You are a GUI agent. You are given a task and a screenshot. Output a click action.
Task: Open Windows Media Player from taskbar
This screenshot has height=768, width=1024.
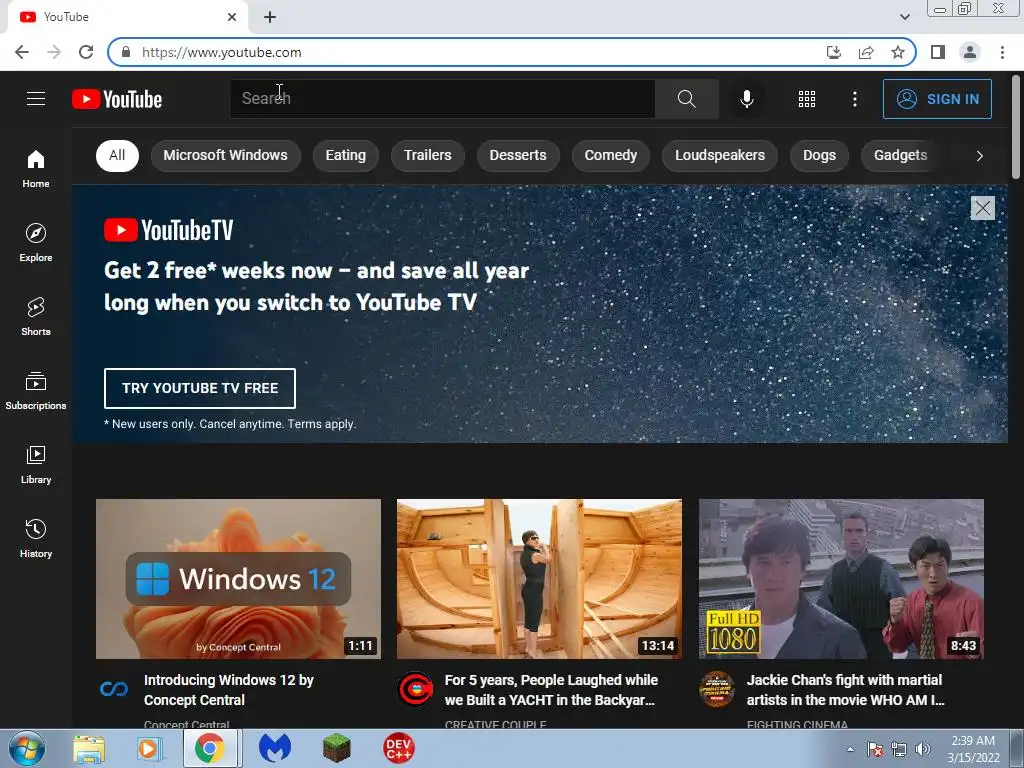tap(149, 748)
